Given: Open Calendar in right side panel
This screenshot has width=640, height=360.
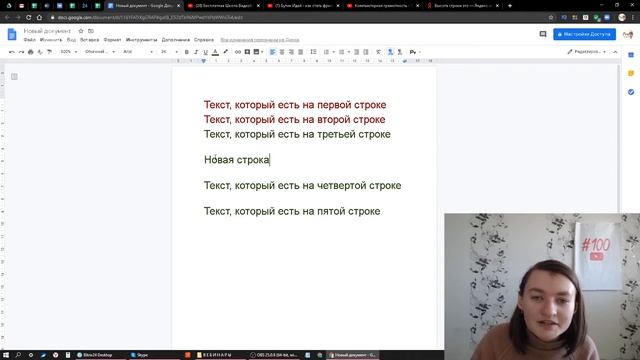Looking at the screenshot, I should coord(631,55).
